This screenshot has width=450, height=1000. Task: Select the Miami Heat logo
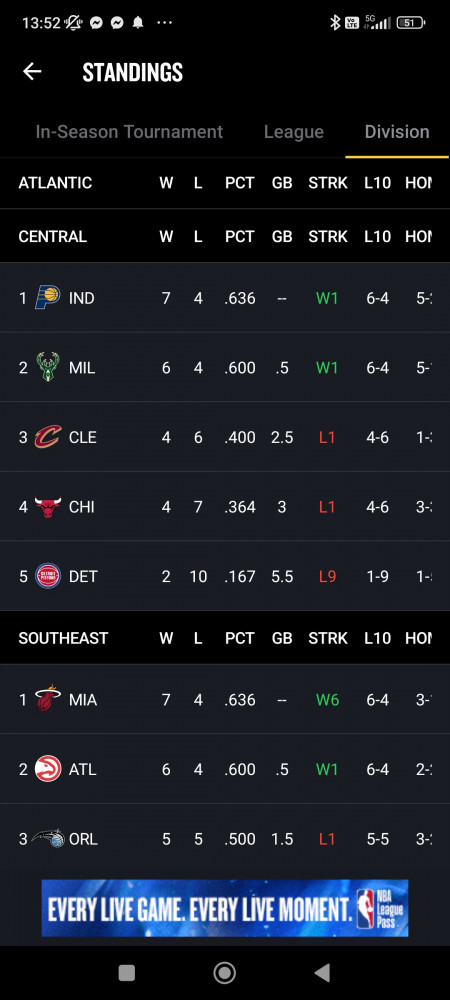48,700
